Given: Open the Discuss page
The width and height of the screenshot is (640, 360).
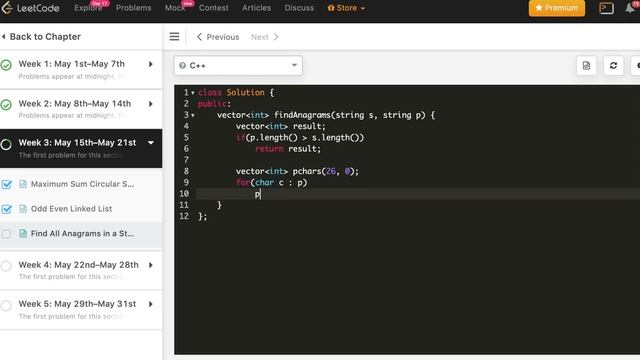Looking at the screenshot, I should (299, 8).
